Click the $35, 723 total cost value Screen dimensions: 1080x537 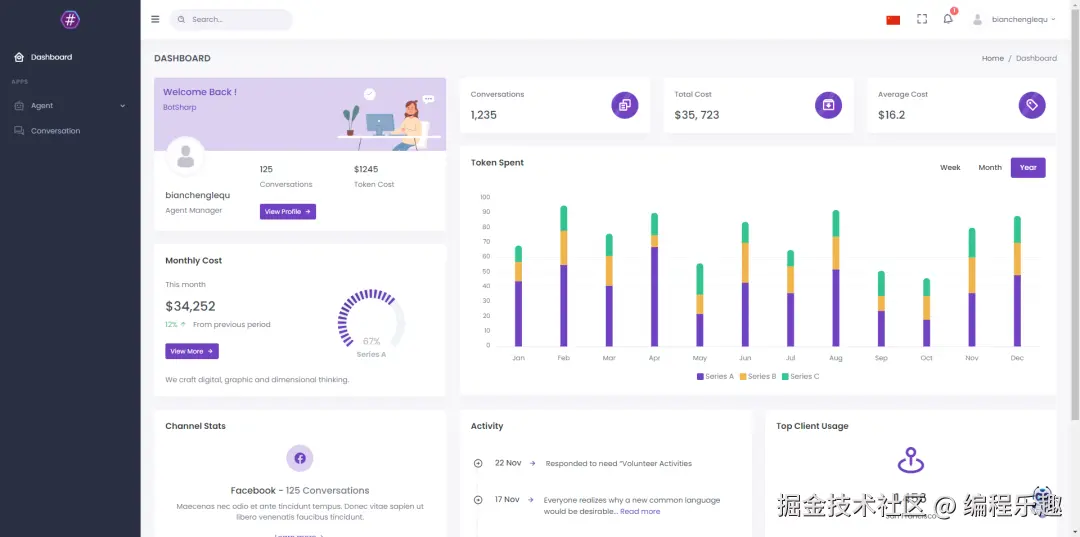pos(696,115)
